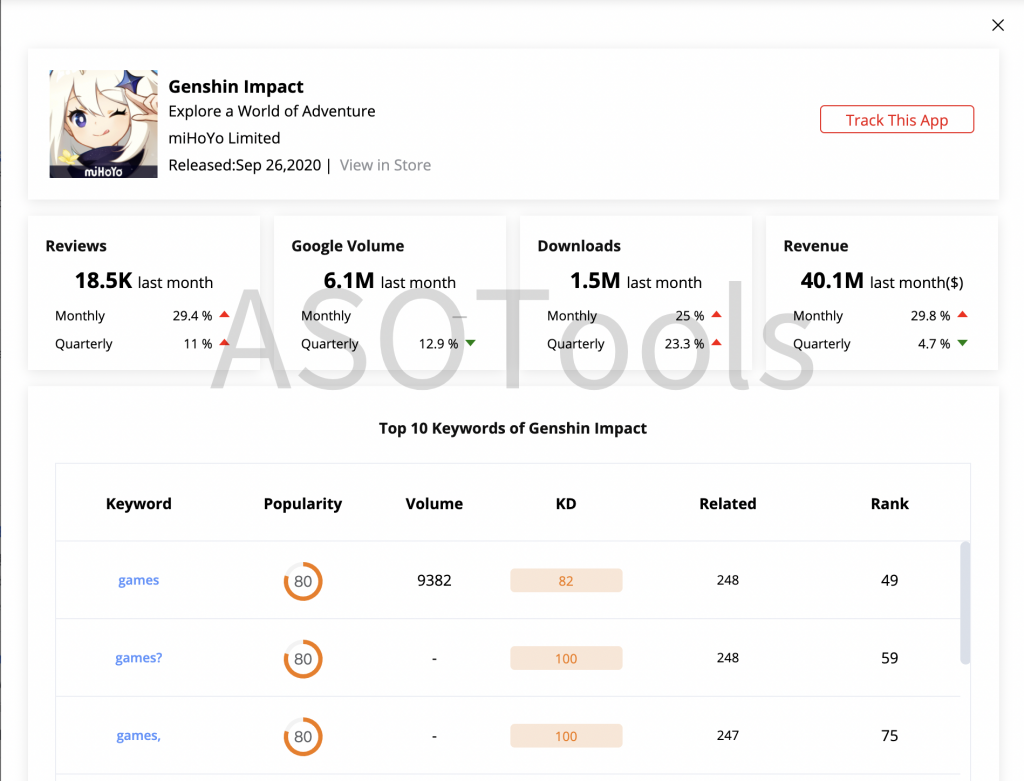Close the app details dialog
The width and height of the screenshot is (1024, 781).
point(997,25)
